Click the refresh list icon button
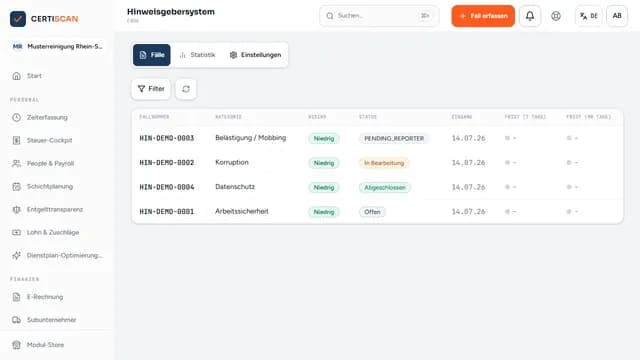The width and height of the screenshot is (640, 360). (x=186, y=89)
